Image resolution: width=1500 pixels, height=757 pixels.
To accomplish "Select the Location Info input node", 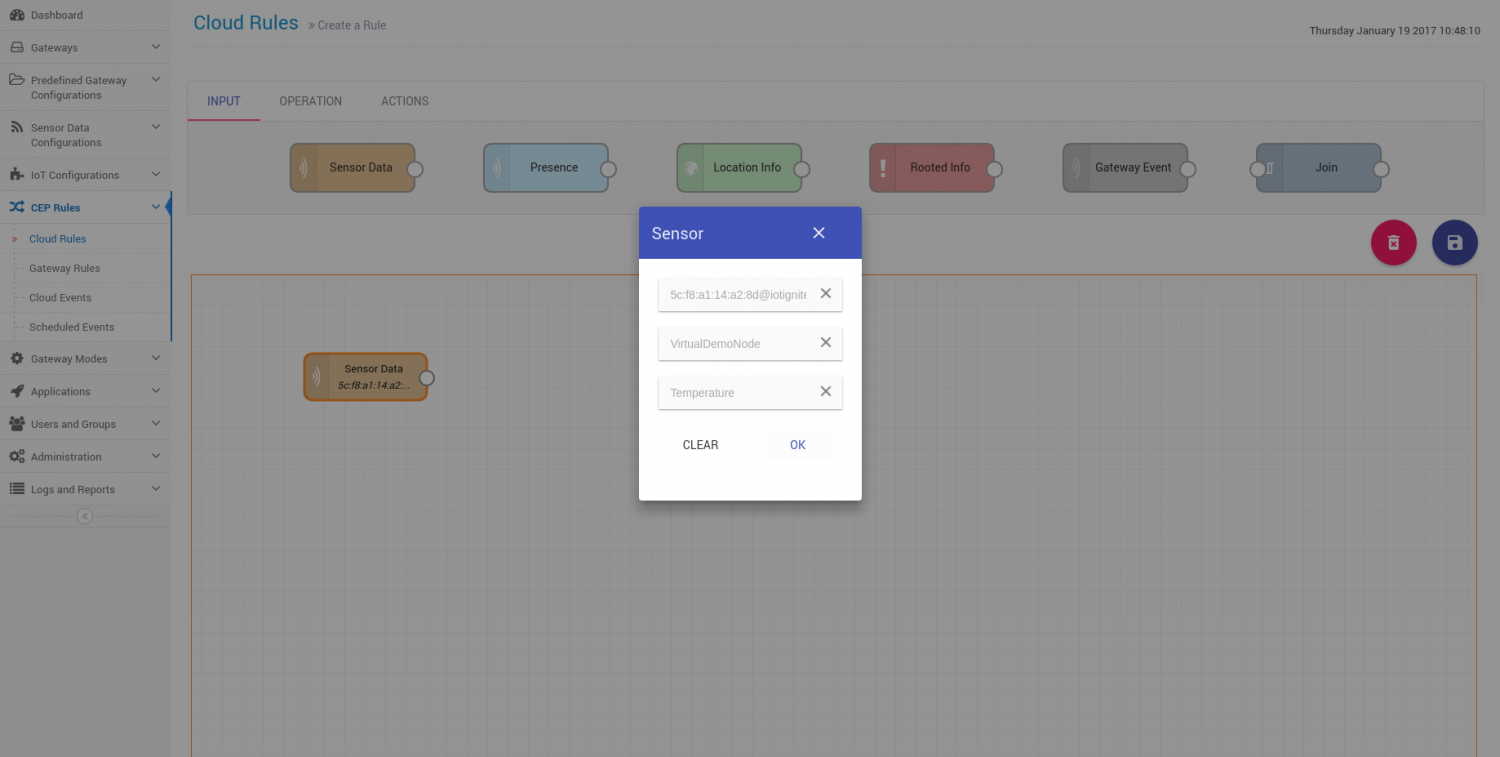I will [738, 168].
